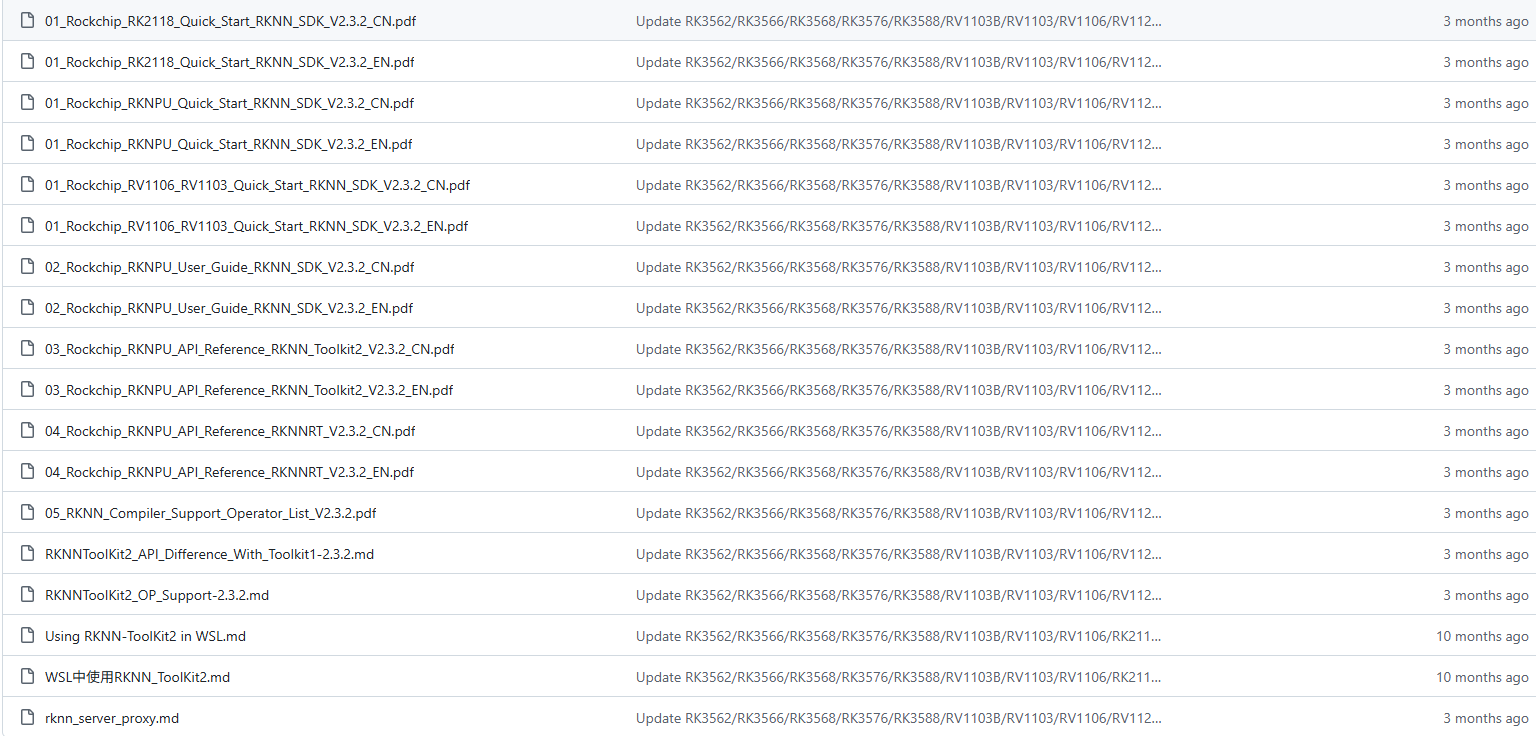The width and height of the screenshot is (1536, 736).
Task: Open 01_Rockchip_RV1106_RV1103_Quick_Start_RKNN_SDK_V2.3.2_CN.pdf
Action: tap(257, 185)
